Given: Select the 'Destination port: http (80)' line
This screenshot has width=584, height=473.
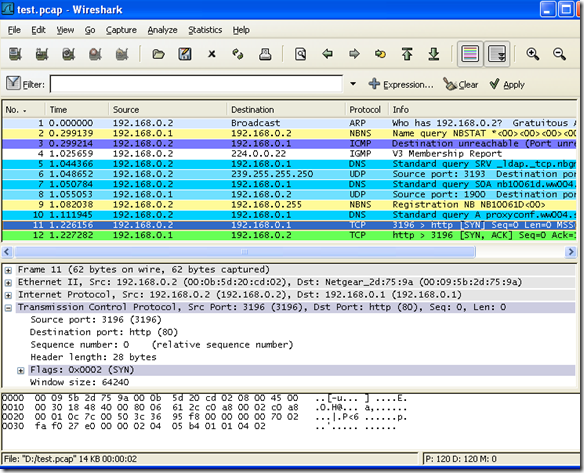Looking at the screenshot, I should pos(104,333).
